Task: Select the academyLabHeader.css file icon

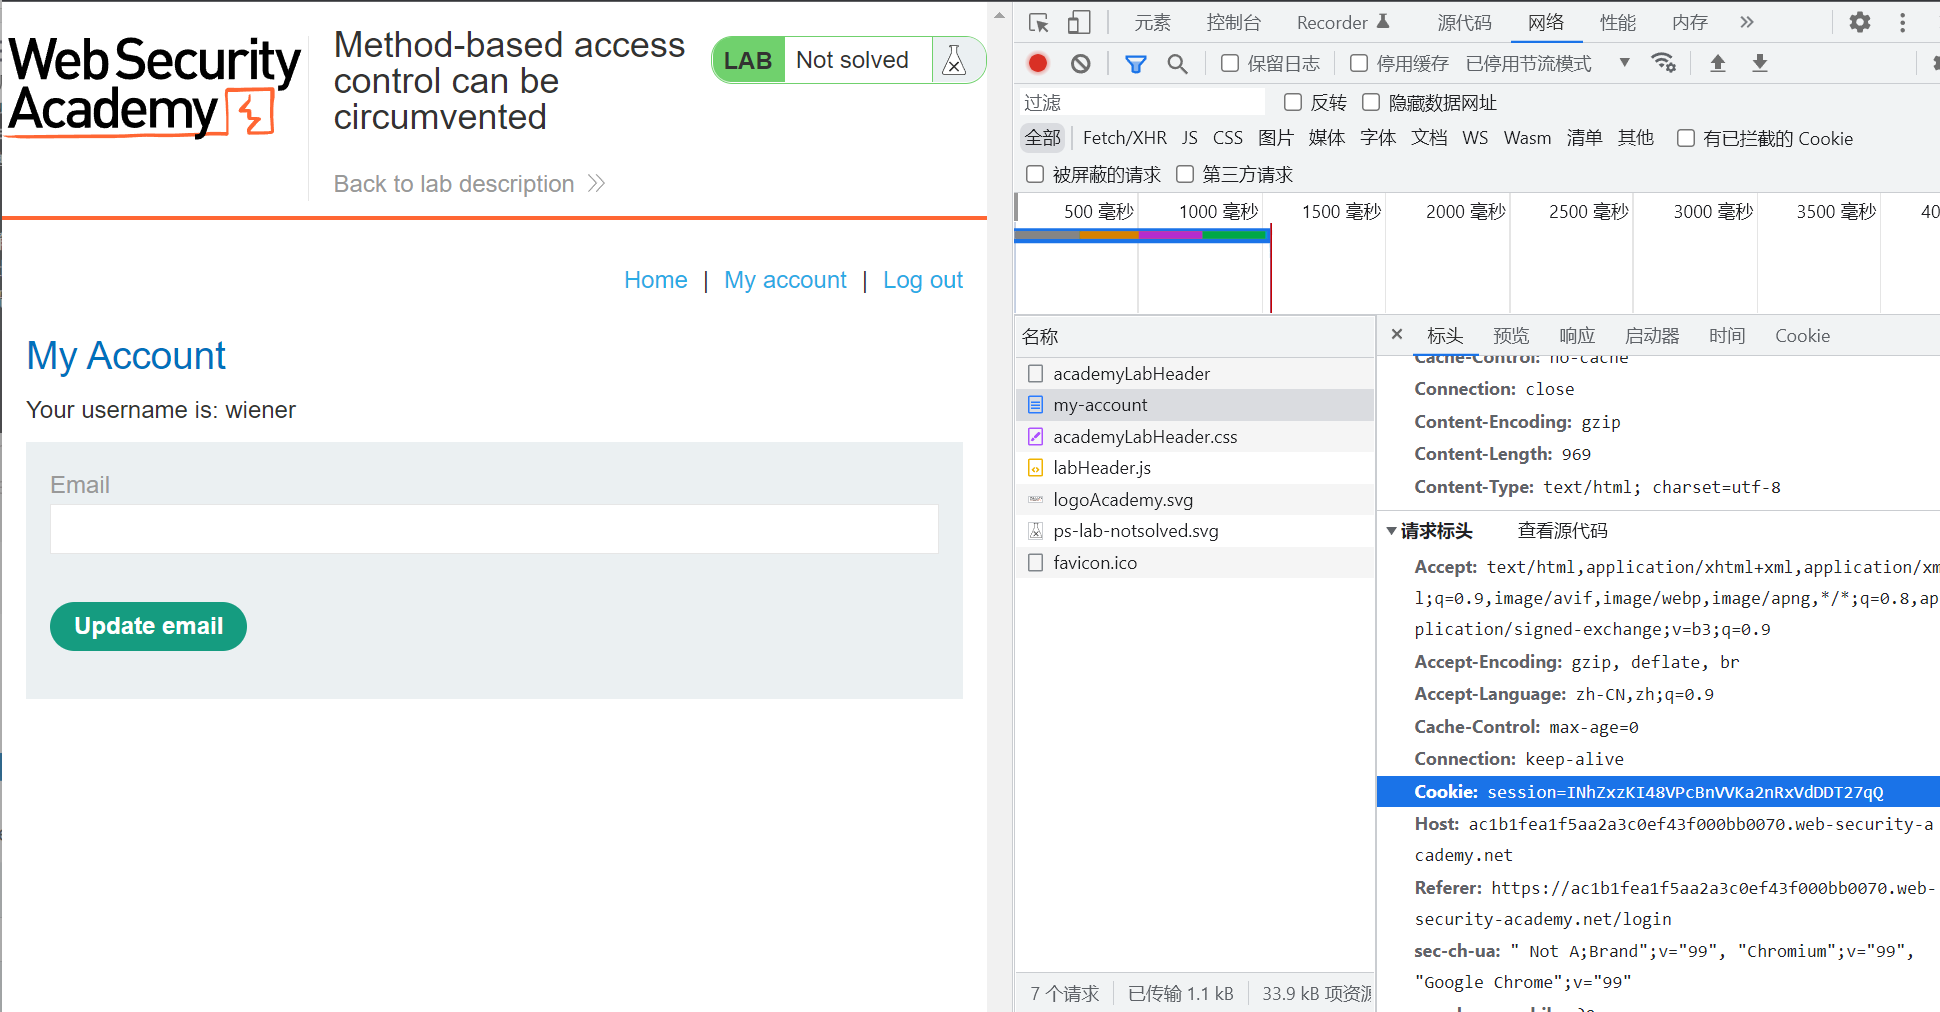Action: tap(1035, 437)
